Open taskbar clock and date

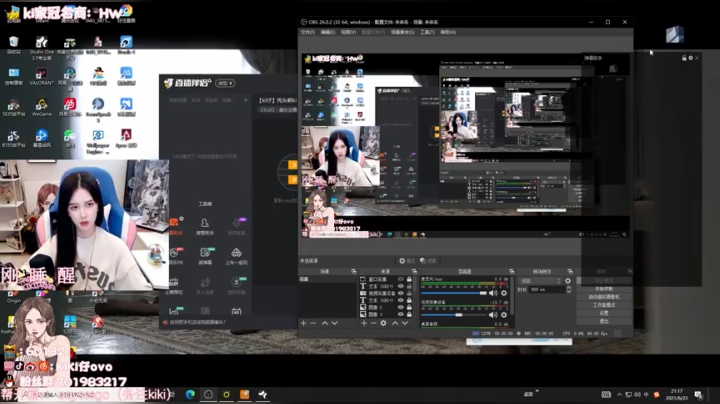click(676, 394)
